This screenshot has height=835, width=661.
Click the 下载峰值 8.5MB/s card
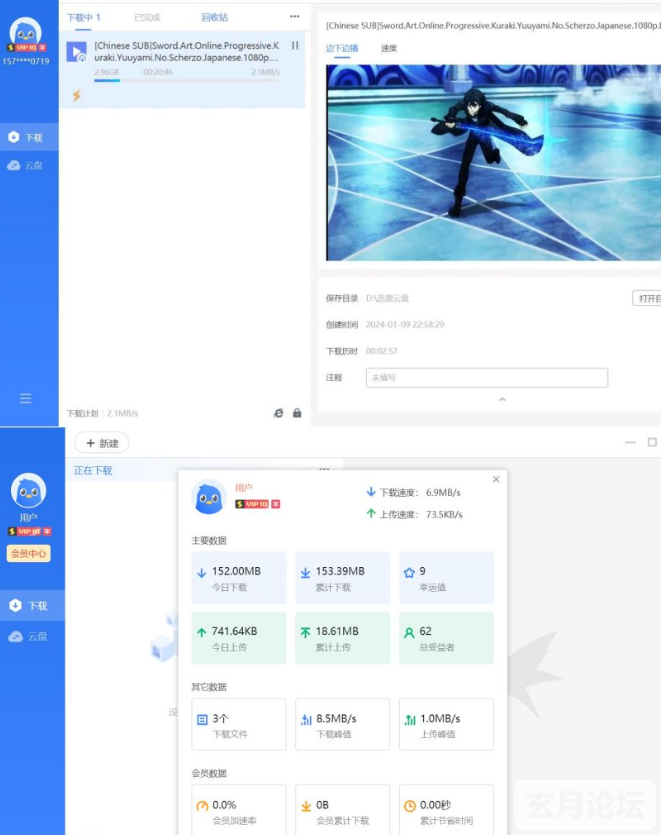pyautogui.click(x=342, y=725)
